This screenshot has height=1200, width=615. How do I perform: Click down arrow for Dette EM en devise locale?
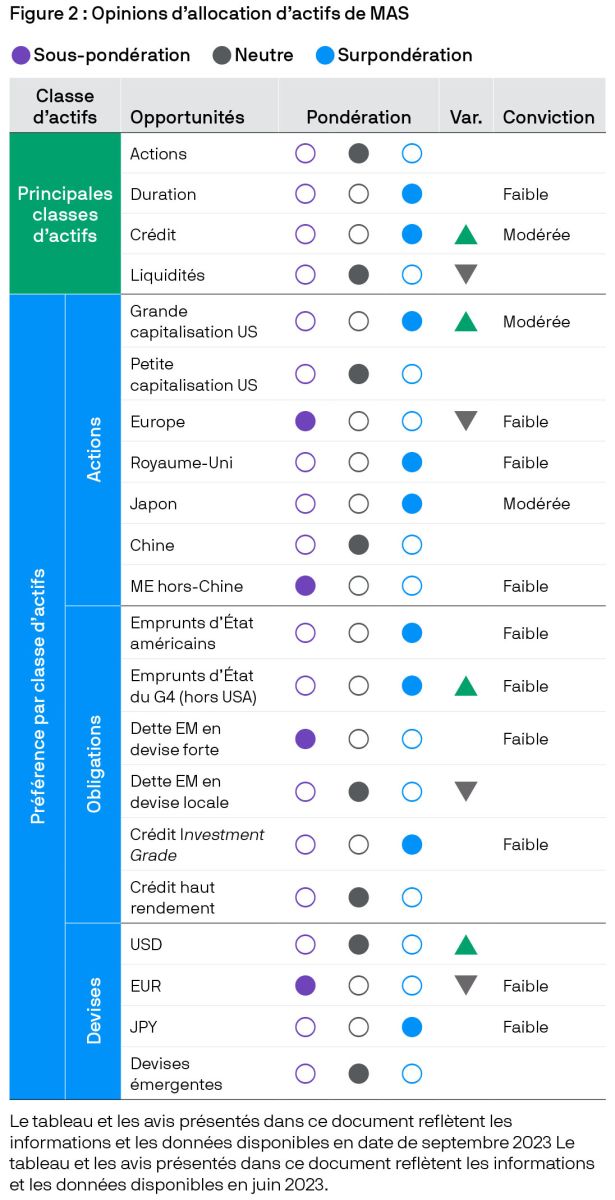[465, 791]
